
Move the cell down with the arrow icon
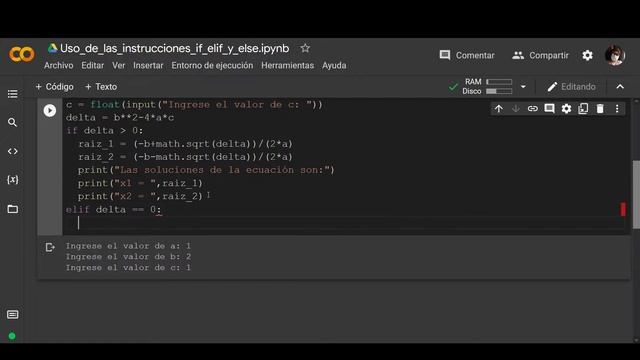coord(516,109)
